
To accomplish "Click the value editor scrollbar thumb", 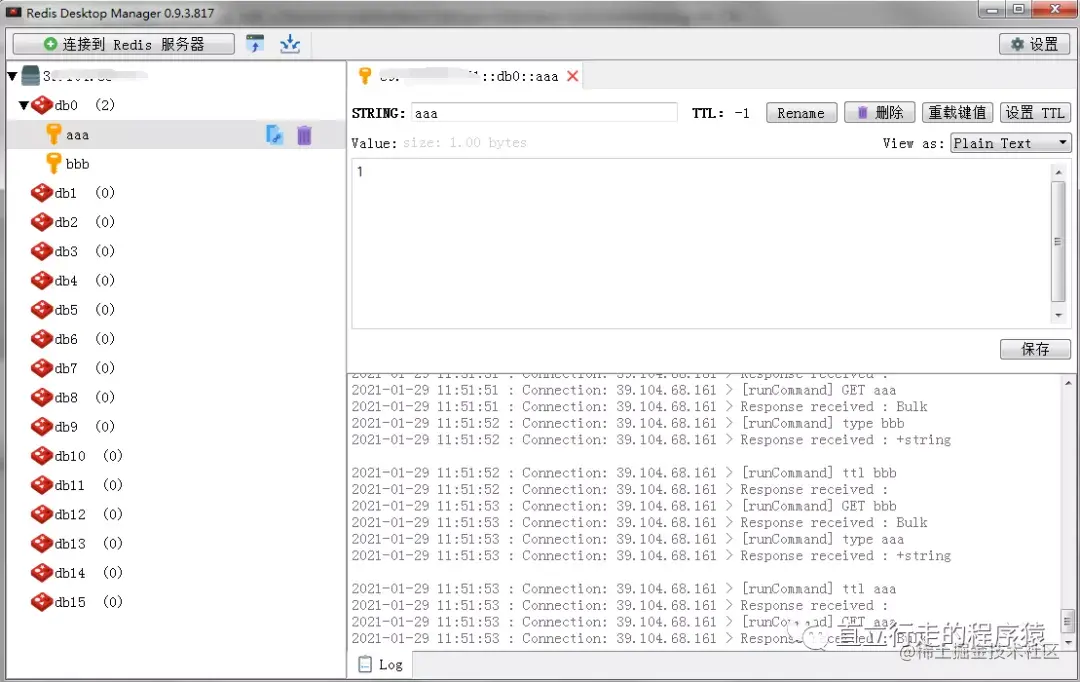I will click(1058, 240).
